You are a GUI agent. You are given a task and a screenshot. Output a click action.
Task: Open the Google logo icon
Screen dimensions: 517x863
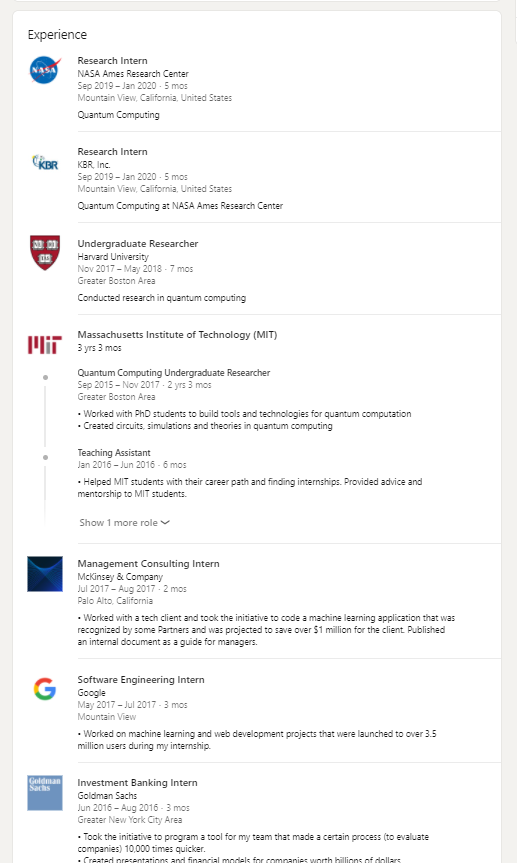pyautogui.click(x=45, y=689)
